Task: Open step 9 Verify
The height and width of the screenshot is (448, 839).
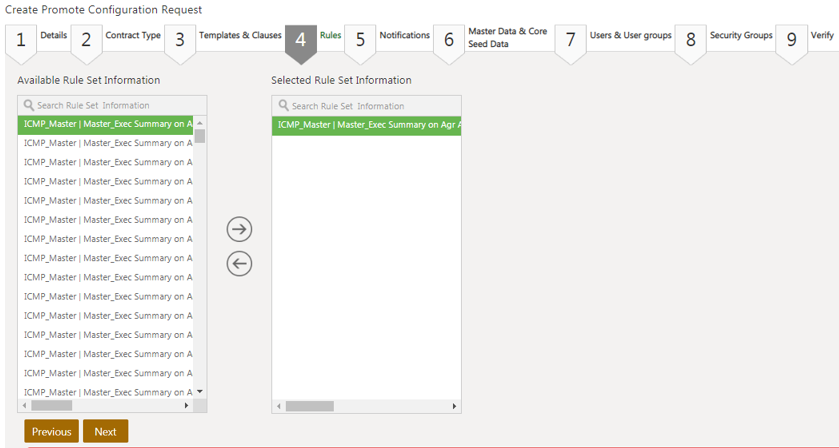Action: click(805, 38)
